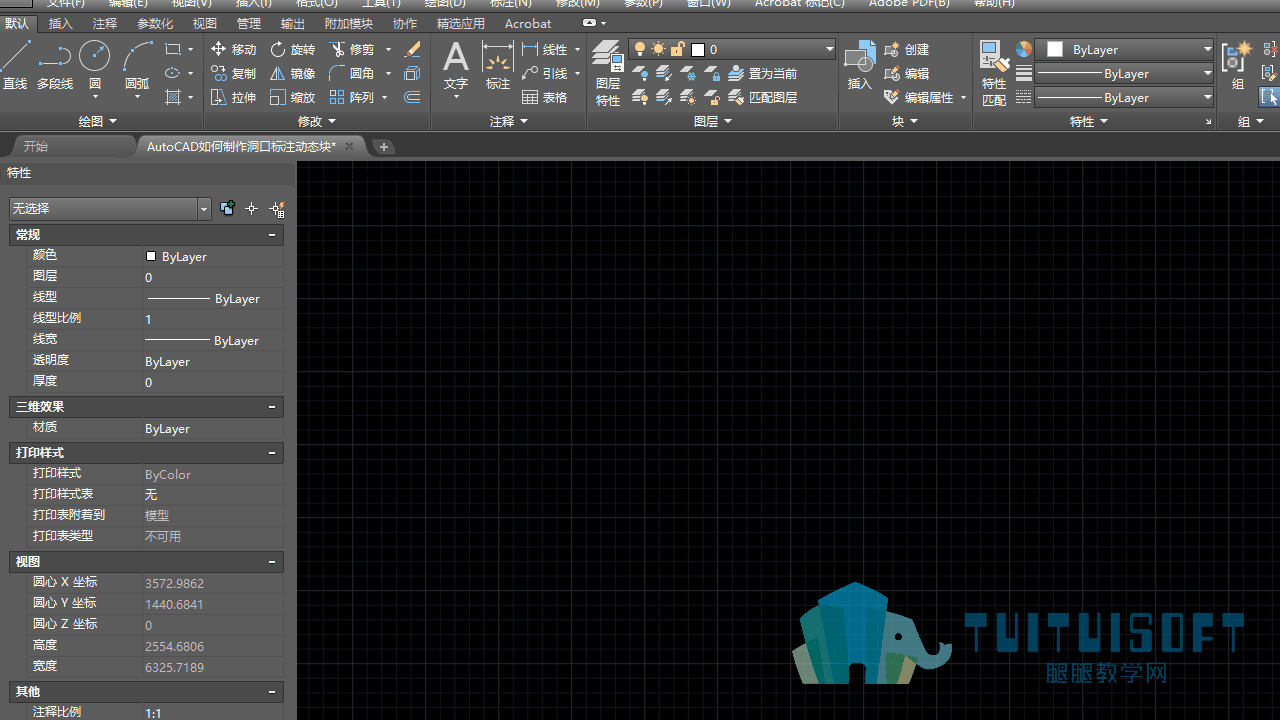Add a new drawing tab with plus button

pyautogui.click(x=383, y=147)
